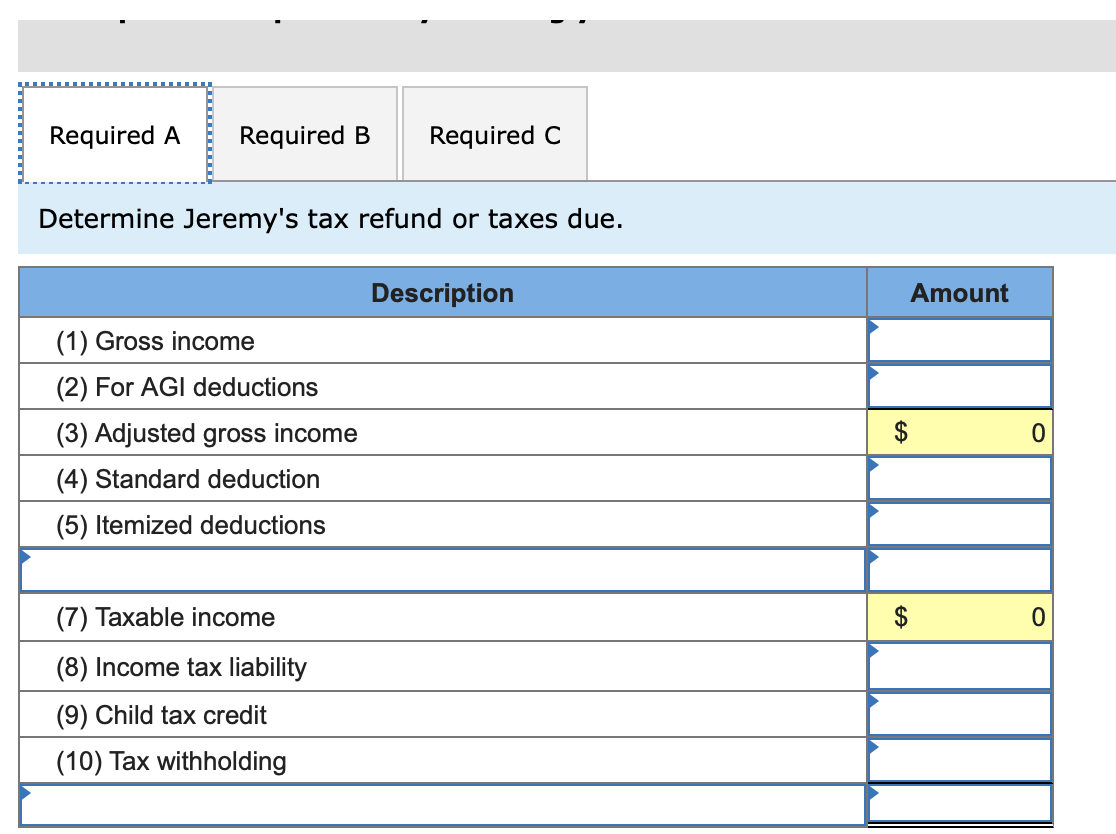Select the Itemized deductions amount field
This screenshot has height=834, width=1116.
click(x=959, y=525)
